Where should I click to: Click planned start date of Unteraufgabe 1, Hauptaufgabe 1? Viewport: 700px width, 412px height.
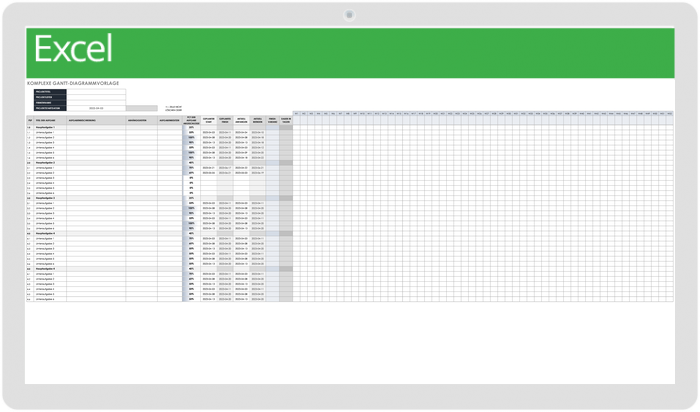pyautogui.click(x=209, y=133)
